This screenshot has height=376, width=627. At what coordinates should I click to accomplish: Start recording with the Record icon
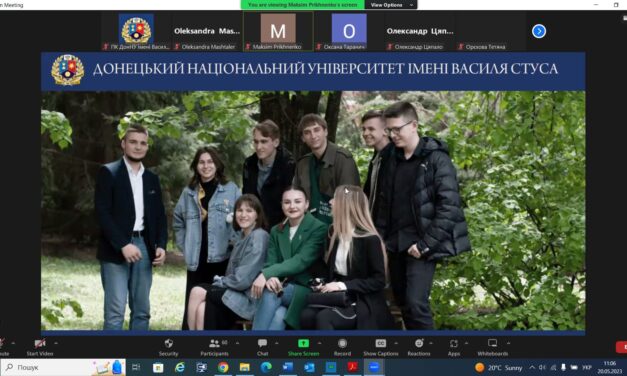click(342, 343)
